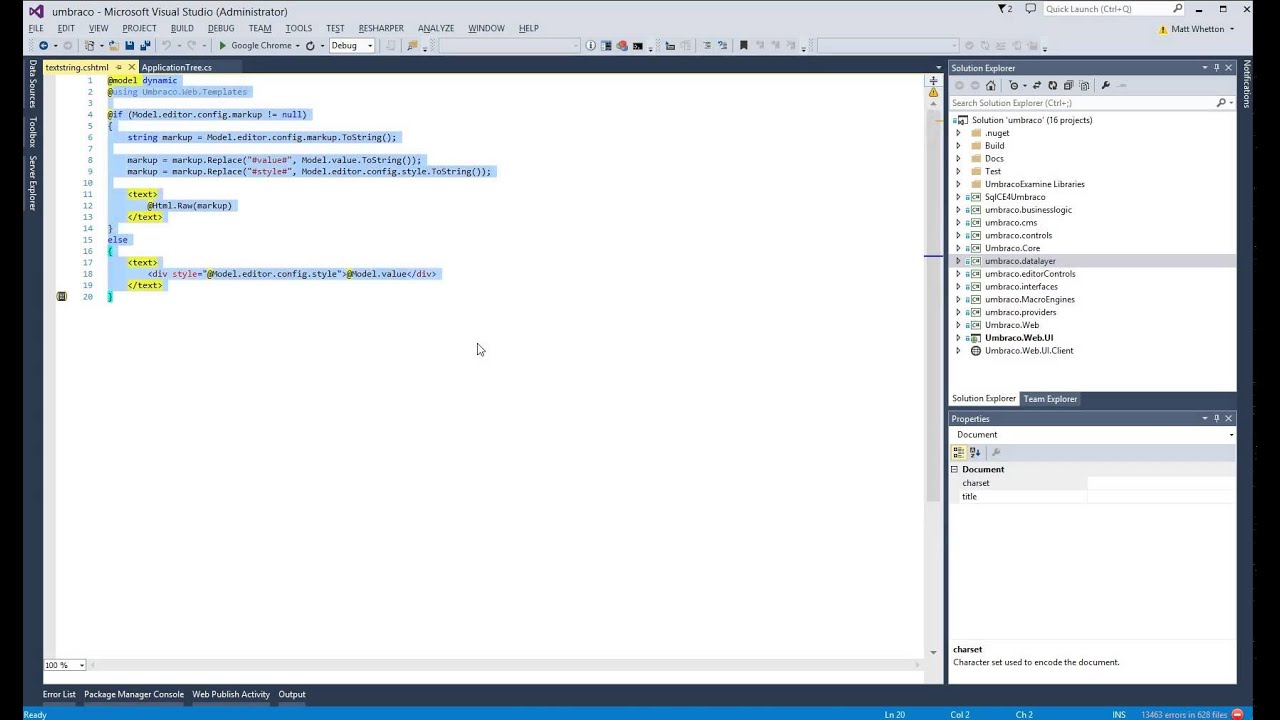Click the red error indicator in status bar

click(x=1238, y=714)
